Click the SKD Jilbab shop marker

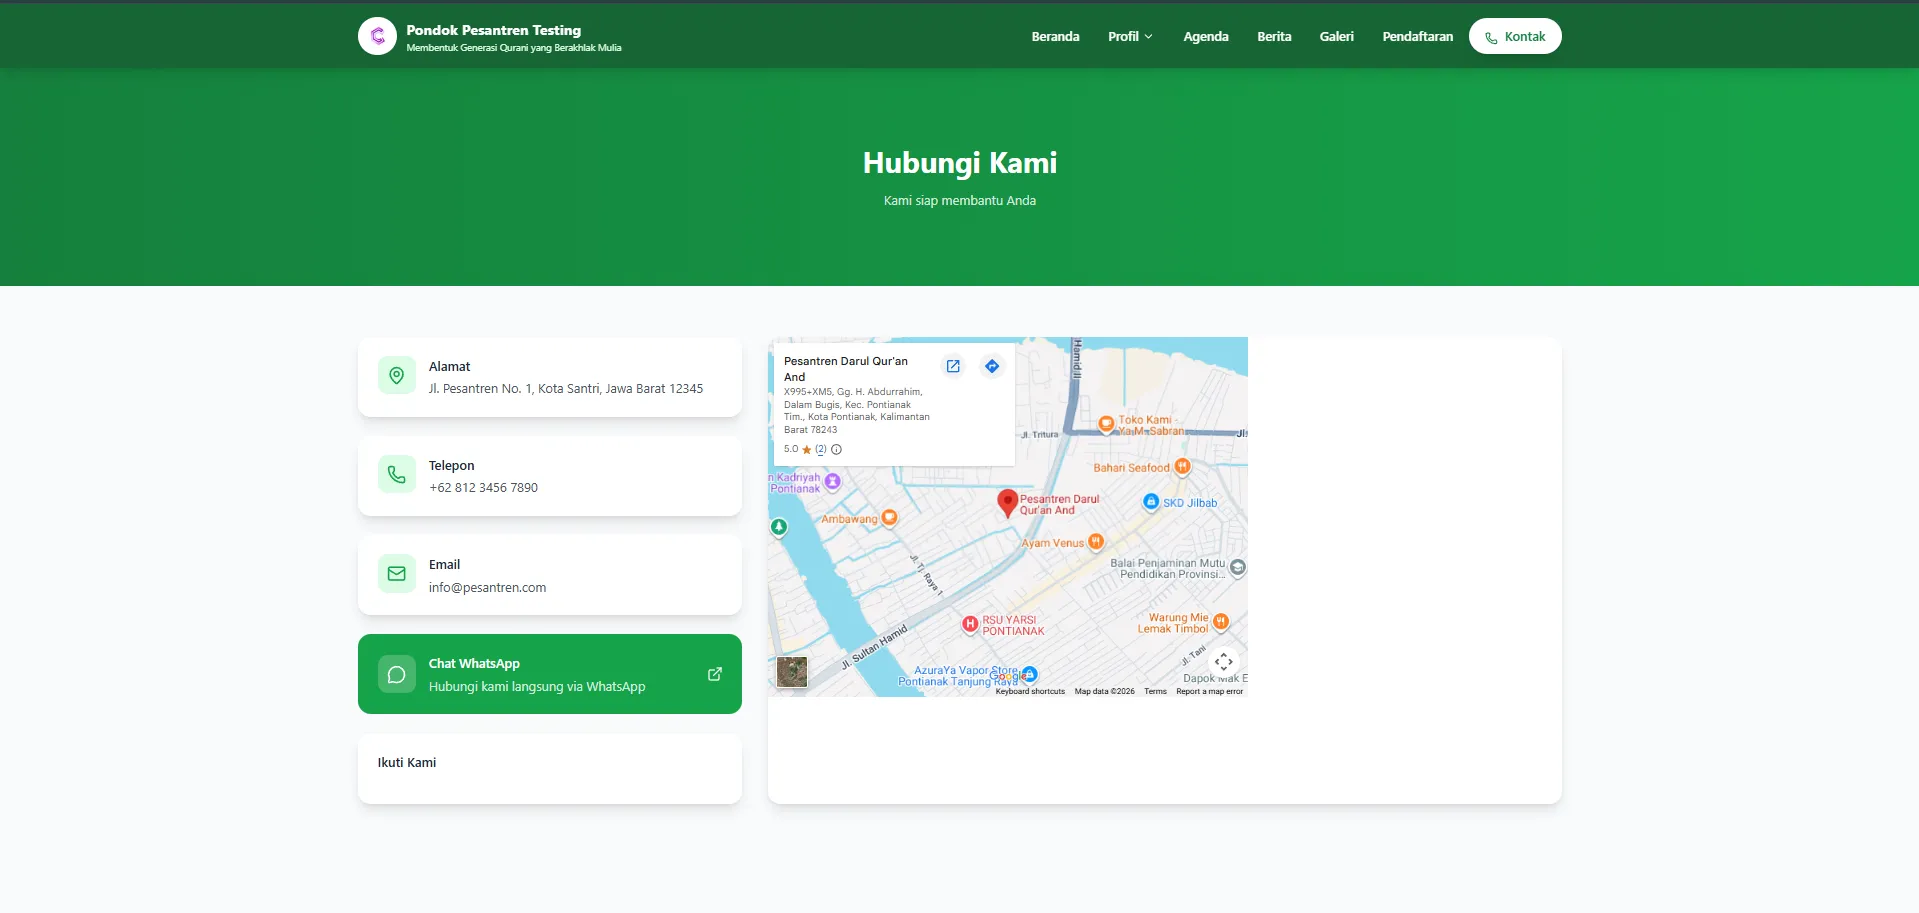1151,502
